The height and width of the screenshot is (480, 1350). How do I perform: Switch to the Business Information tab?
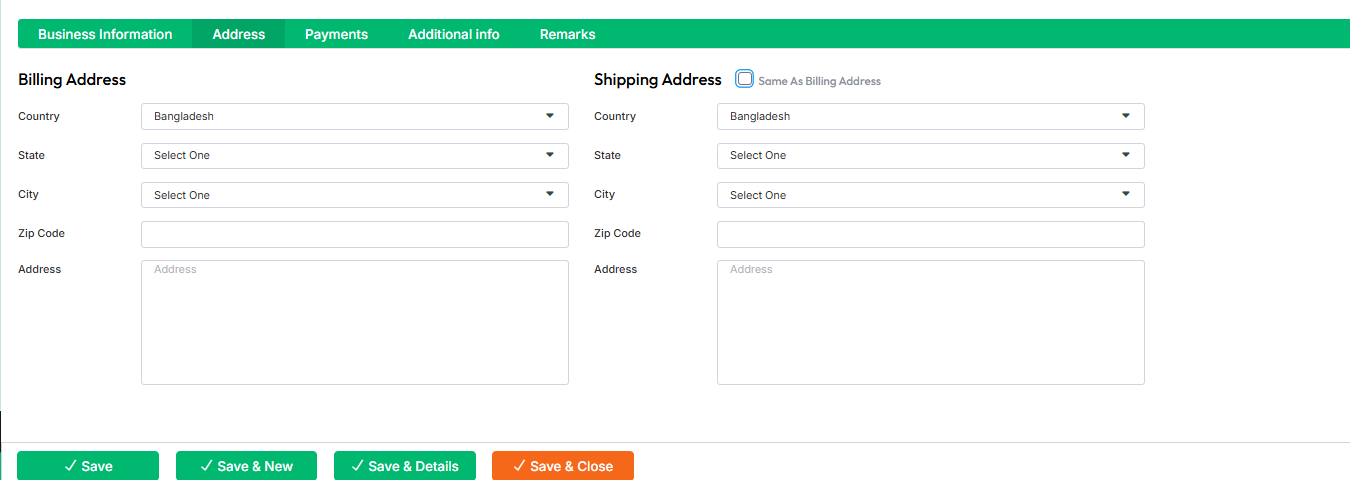point(105,34)
